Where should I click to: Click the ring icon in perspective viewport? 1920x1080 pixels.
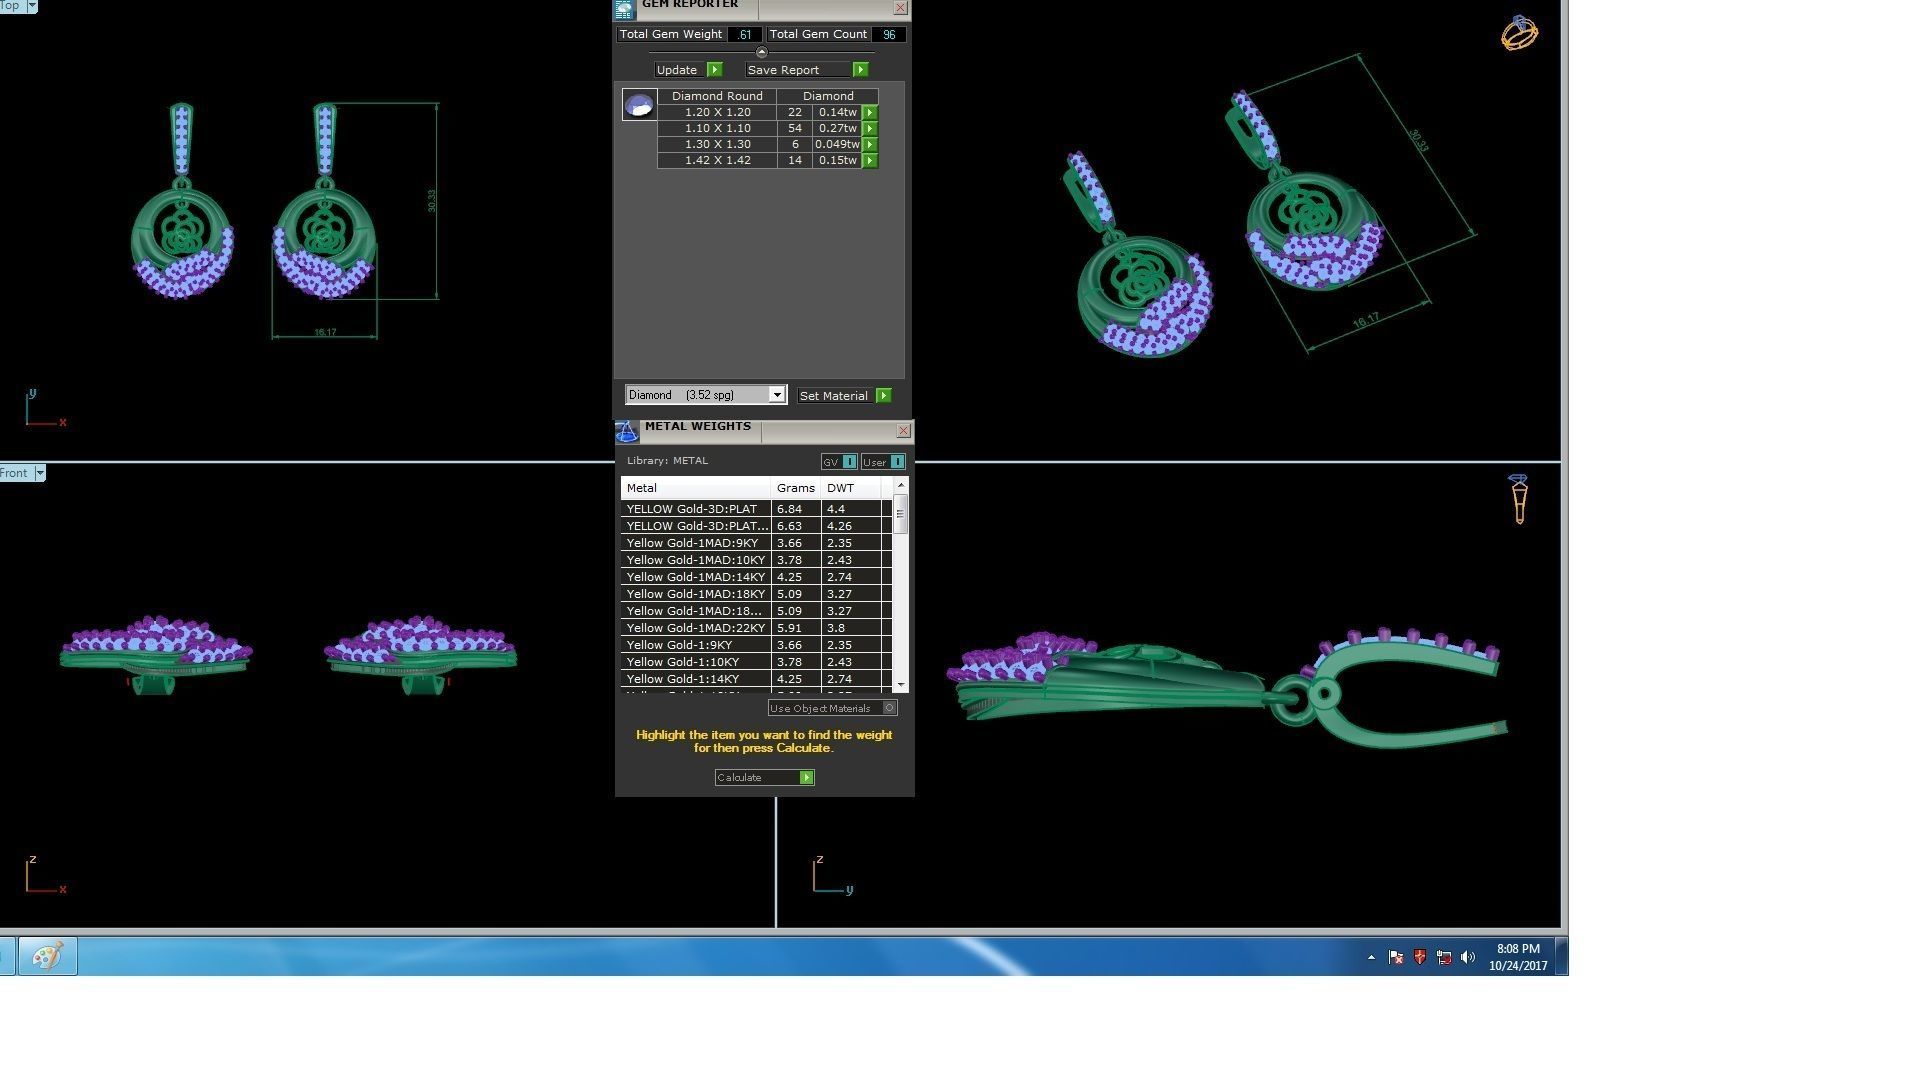[1519, 33]
